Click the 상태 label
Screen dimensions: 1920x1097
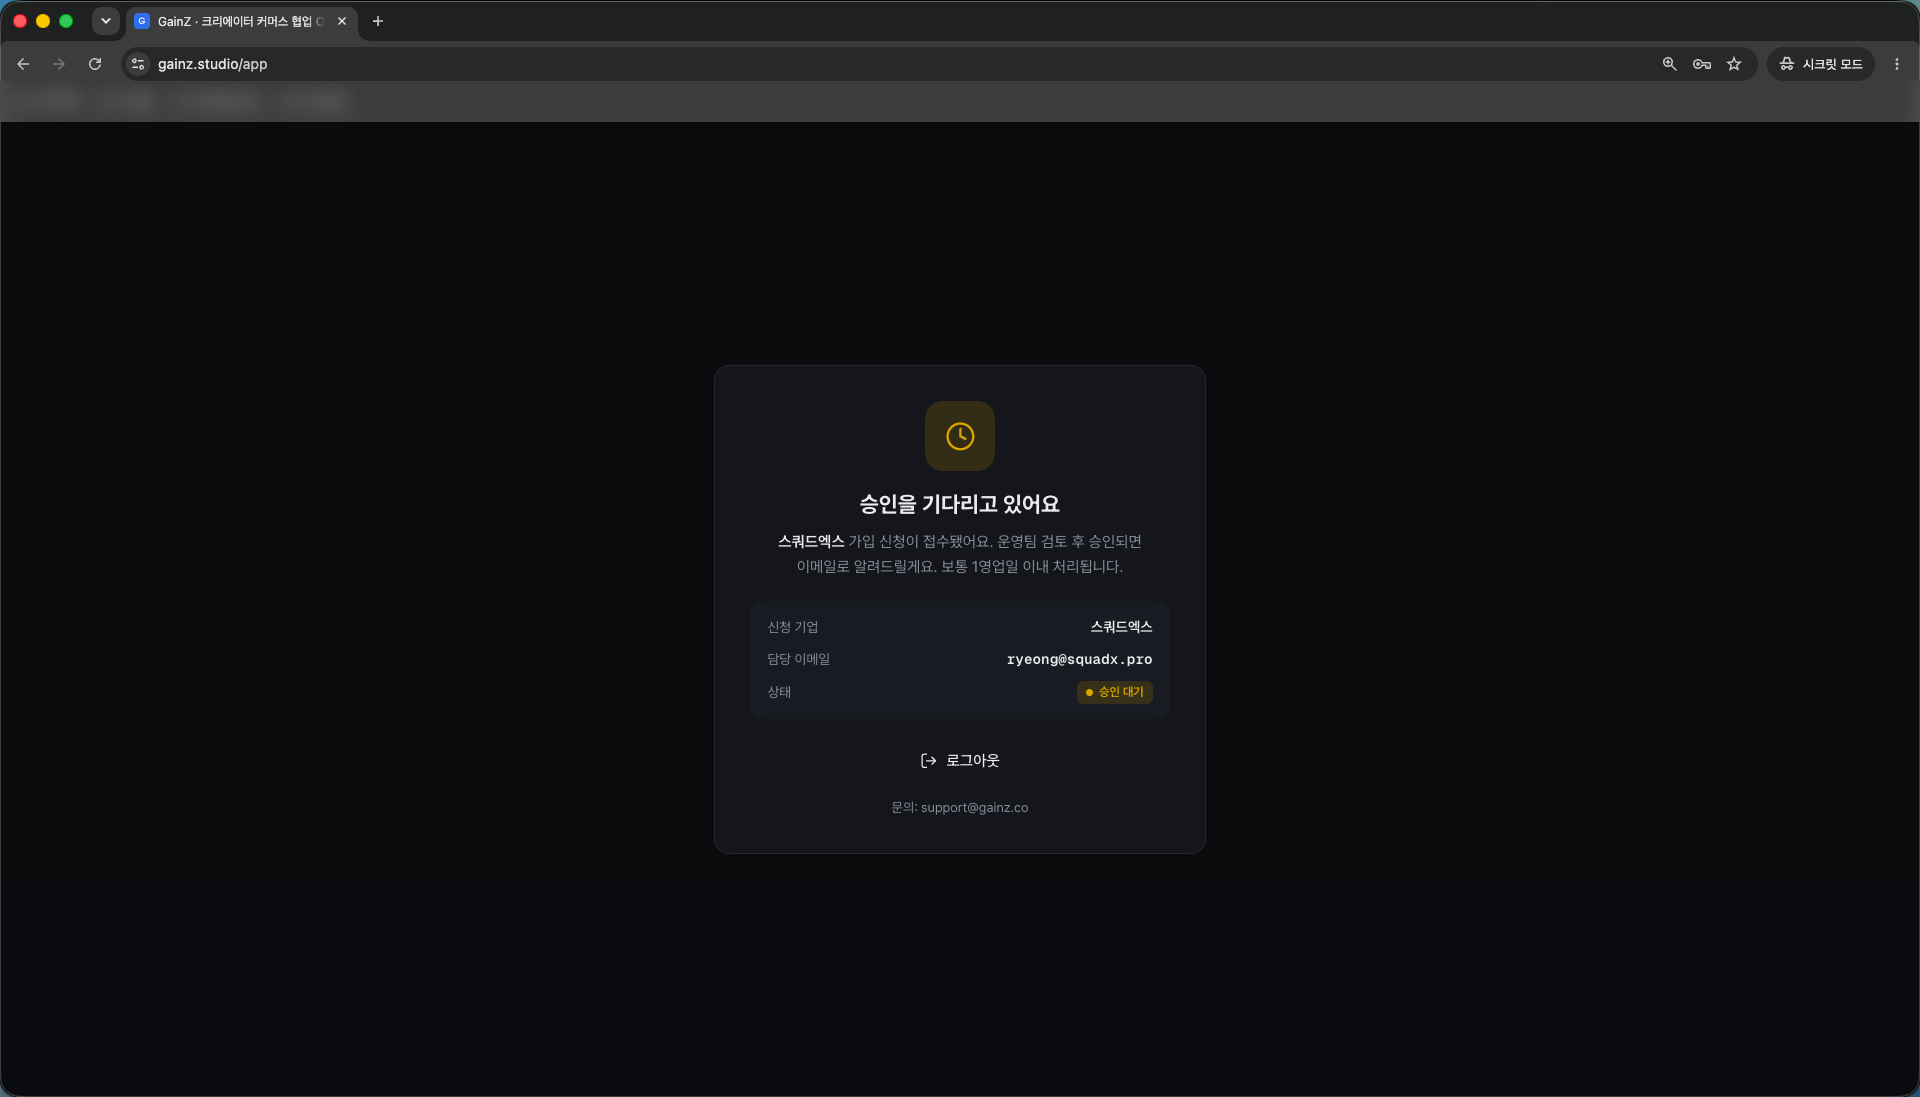tap(779, 692)
